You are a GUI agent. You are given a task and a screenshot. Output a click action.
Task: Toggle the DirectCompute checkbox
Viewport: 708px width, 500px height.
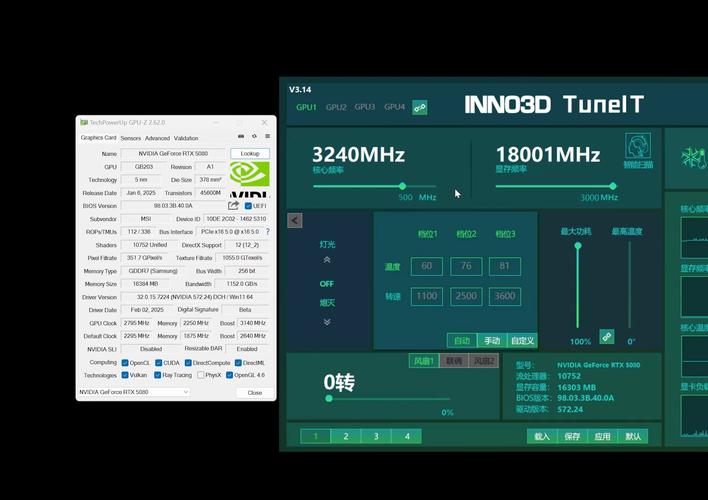[x=188, y=363]
